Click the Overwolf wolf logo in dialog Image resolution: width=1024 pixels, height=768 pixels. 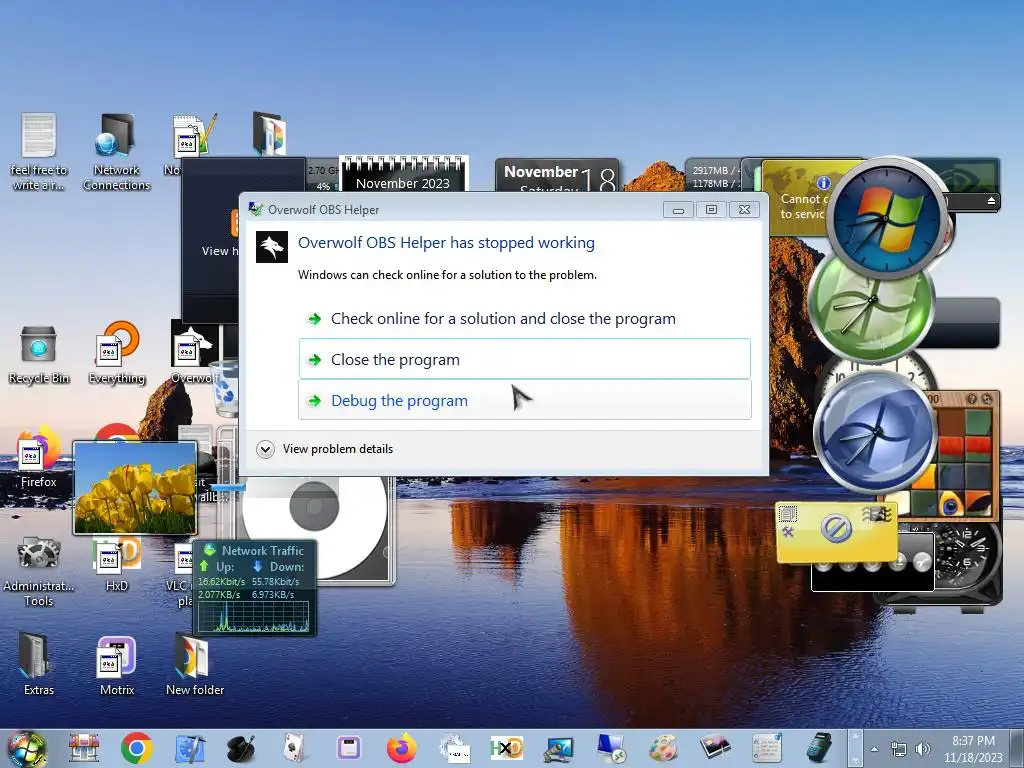(x=272, y=247)
